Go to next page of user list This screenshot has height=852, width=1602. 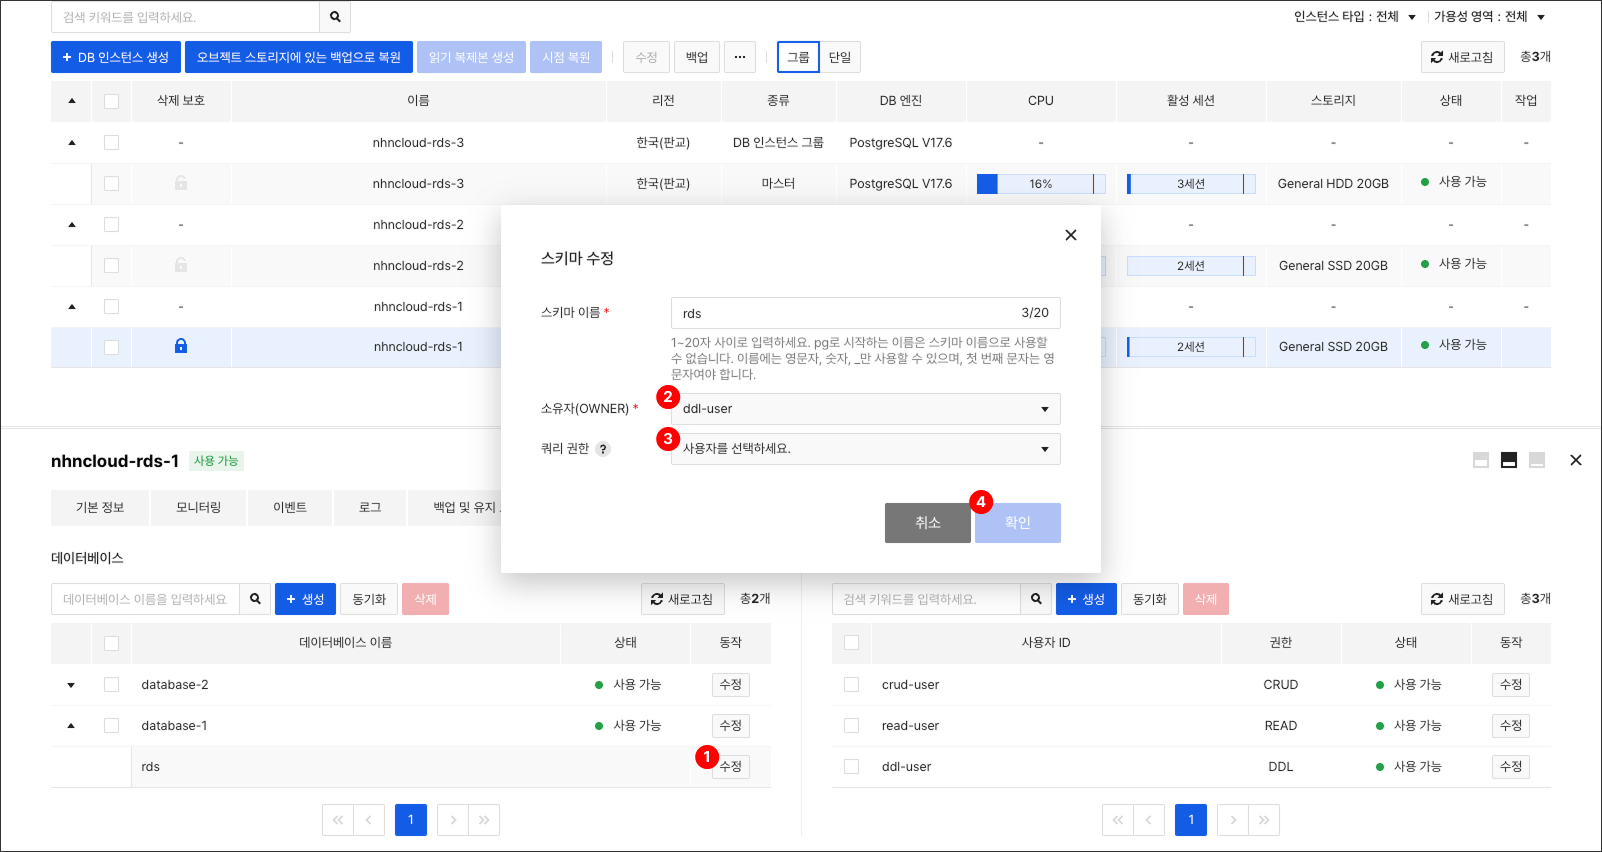[x=1233, y=820]
